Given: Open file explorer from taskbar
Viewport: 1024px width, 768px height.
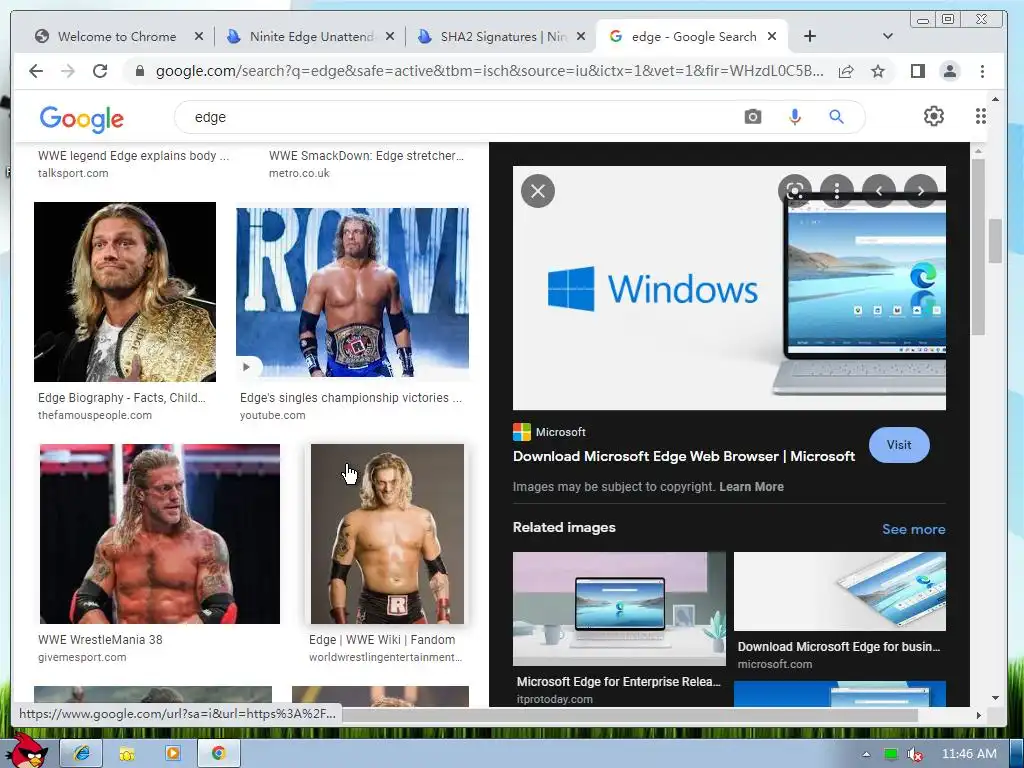Looking at the screenshot, I should click(127, 754).
